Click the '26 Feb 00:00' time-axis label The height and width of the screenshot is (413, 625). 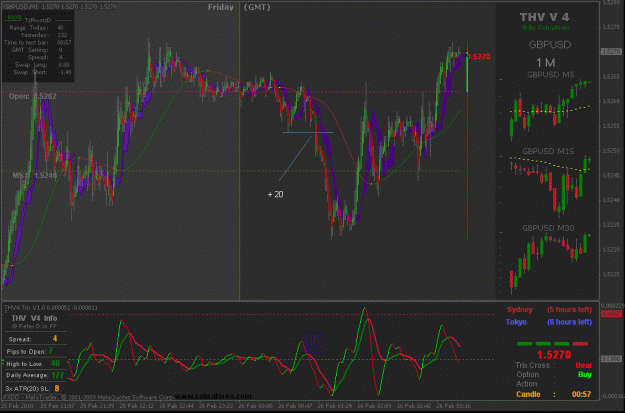coord(256,406)
